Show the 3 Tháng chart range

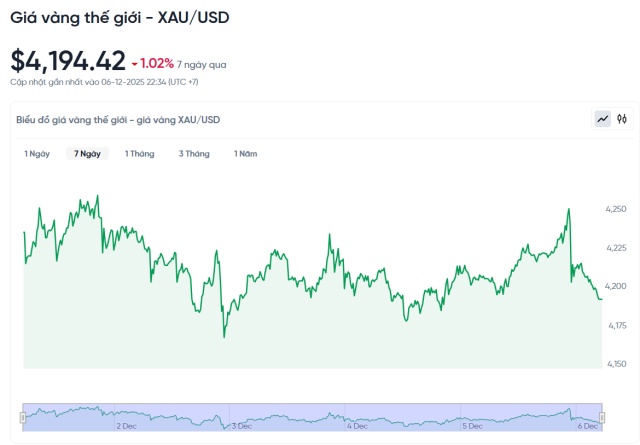pos(194,154)
